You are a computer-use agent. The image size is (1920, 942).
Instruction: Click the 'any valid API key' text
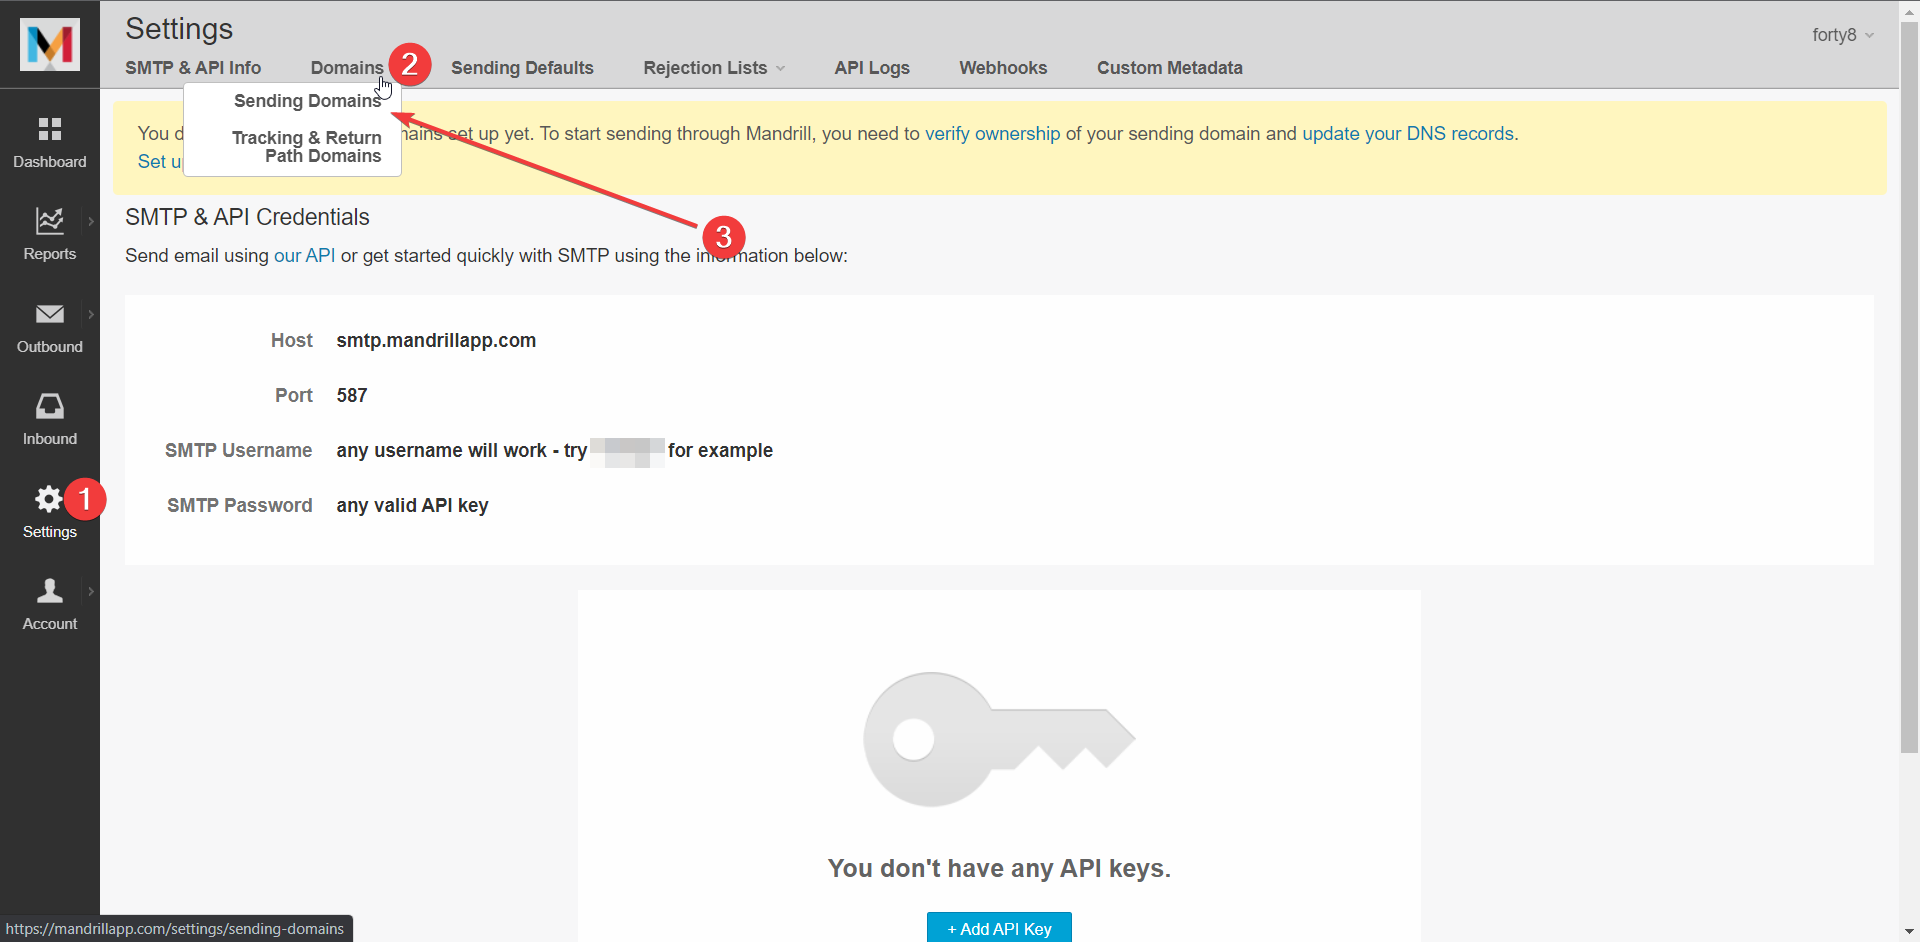coord(412,506)
